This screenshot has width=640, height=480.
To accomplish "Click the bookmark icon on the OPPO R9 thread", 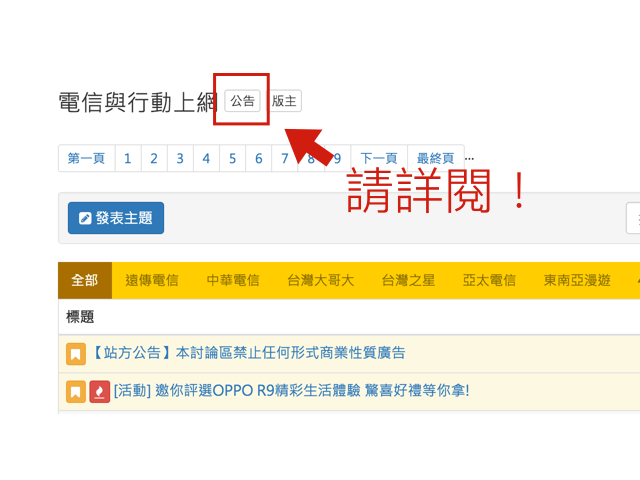I will tap(76, 391).
